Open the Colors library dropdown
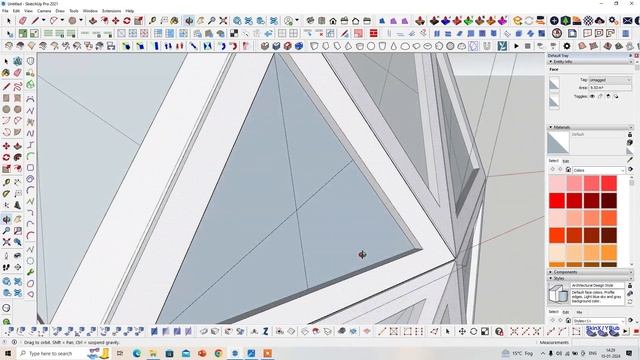Image resolution: width=640 pixels, height=360 pixels. point(599,170)
